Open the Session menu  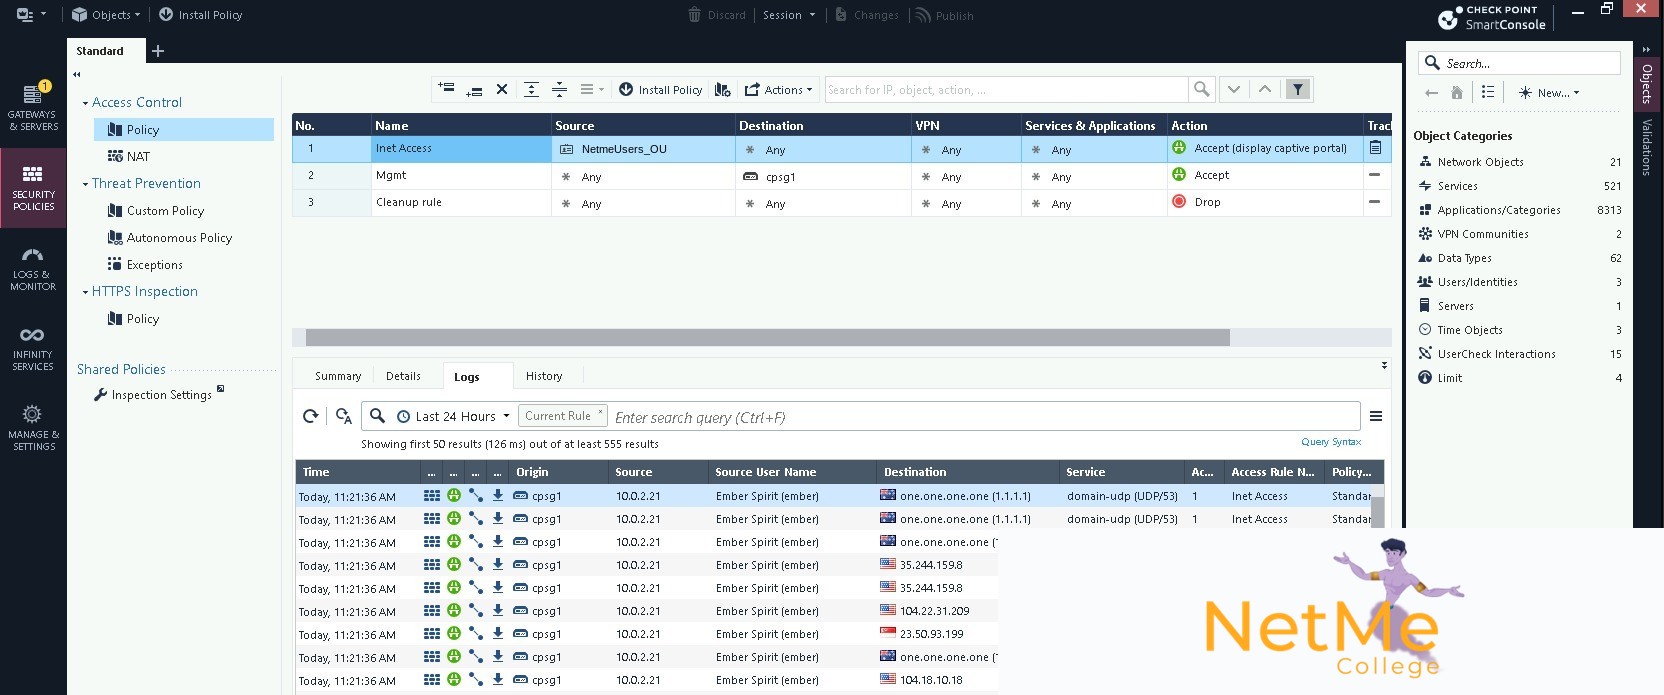click(x=789, y=15)
